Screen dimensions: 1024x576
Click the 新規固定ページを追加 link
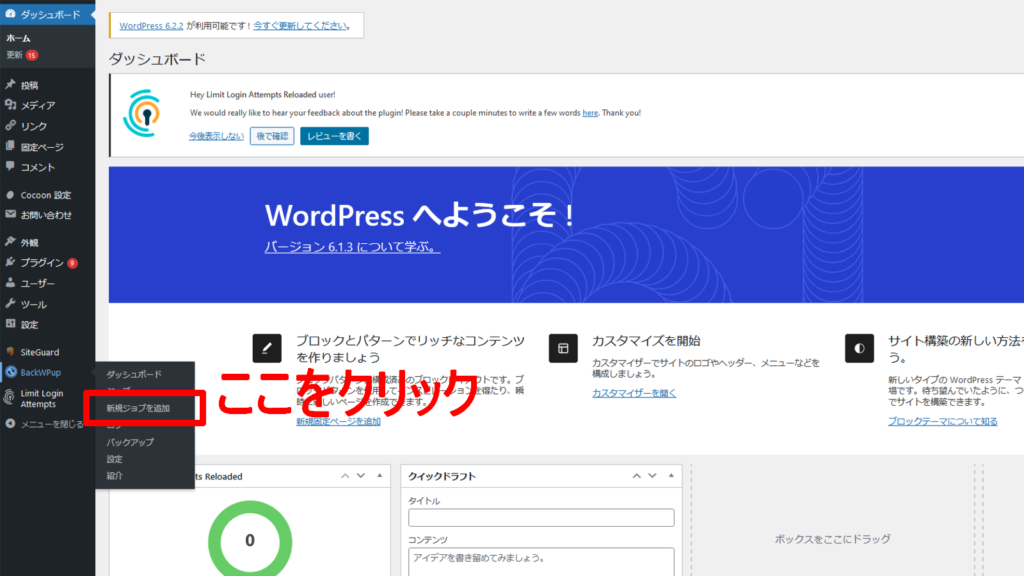point(338,421)
